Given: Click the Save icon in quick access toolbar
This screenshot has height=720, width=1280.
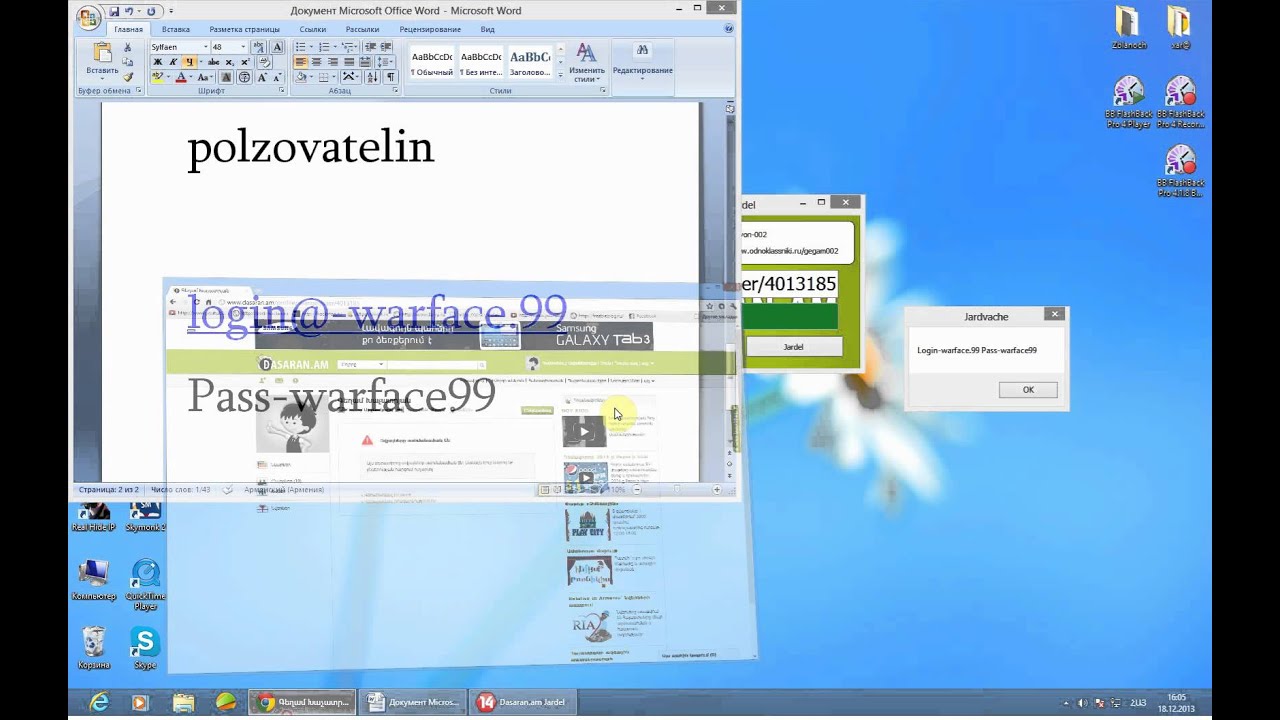Looking at the screenshot, I should pyautogui.click(x=114, y=12).
